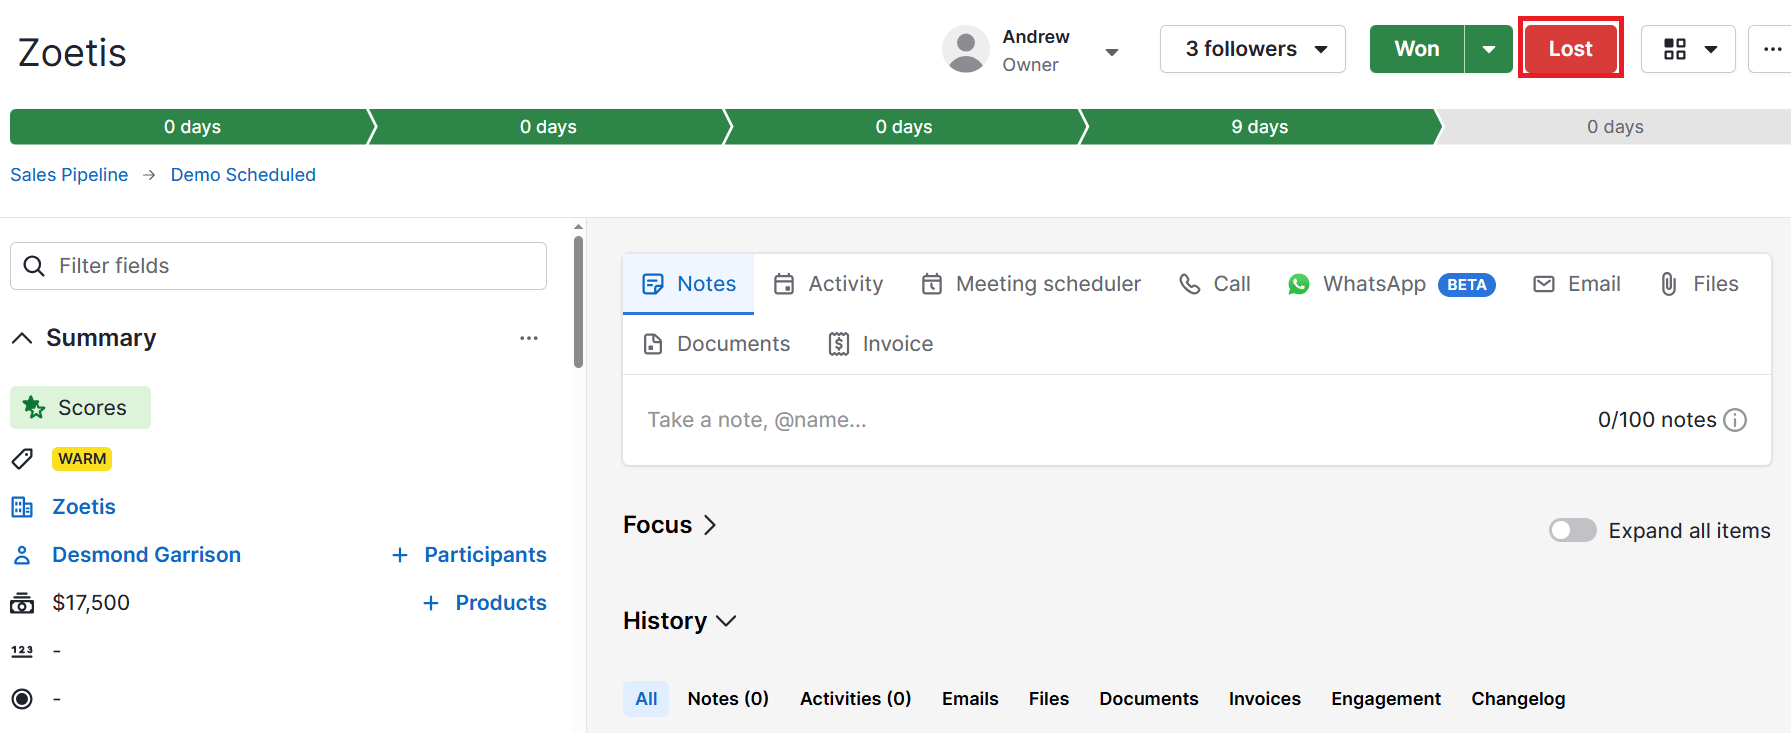Image resolution: width=1791 pixels, height=733 pixels.
Task: Click the envelope icon on Email tab
Action: [x=1544, y=284]
